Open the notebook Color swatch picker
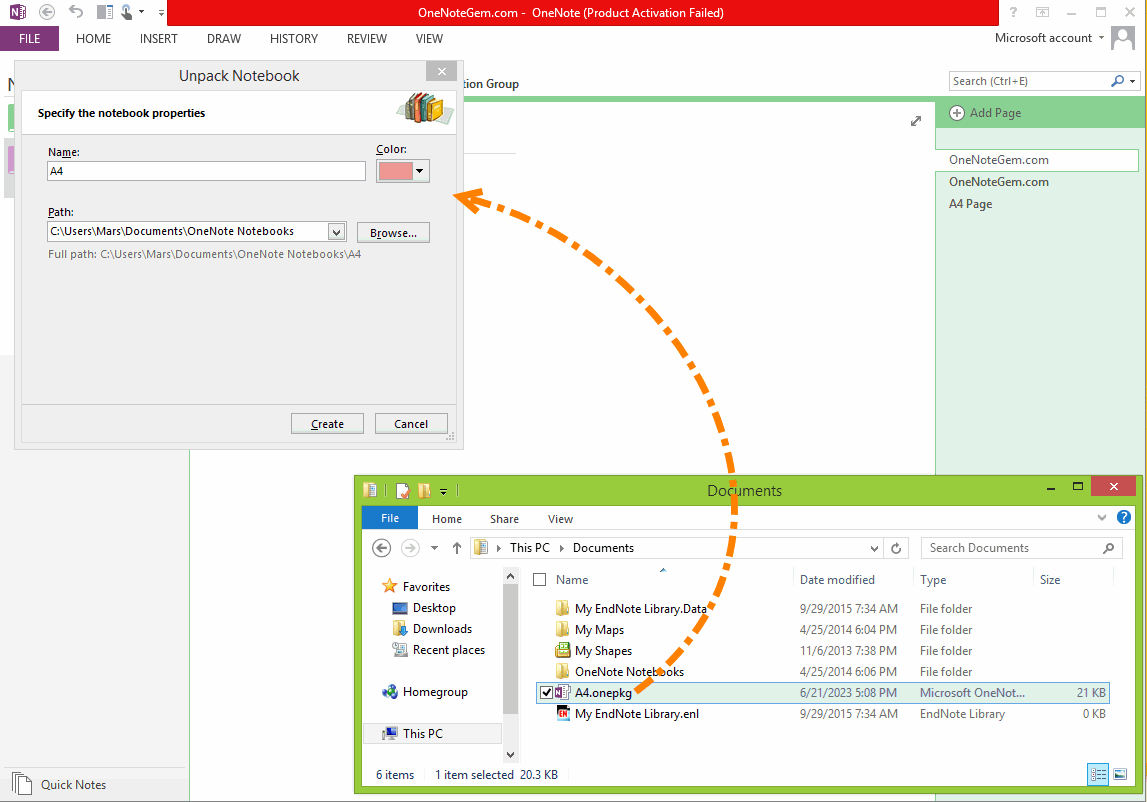The image size is (1147, 802). point(402,171)
